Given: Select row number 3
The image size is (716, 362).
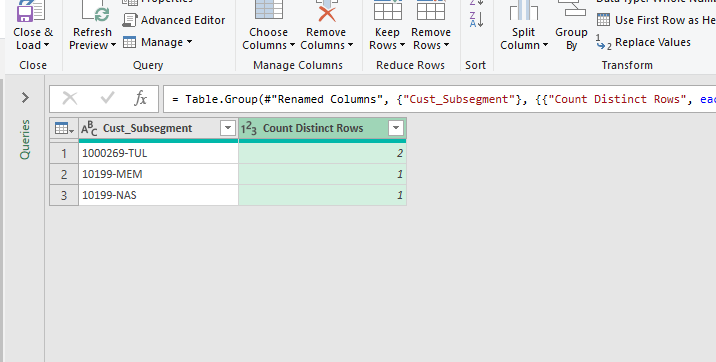Looking at the screenshot, I should coord(64,195).
